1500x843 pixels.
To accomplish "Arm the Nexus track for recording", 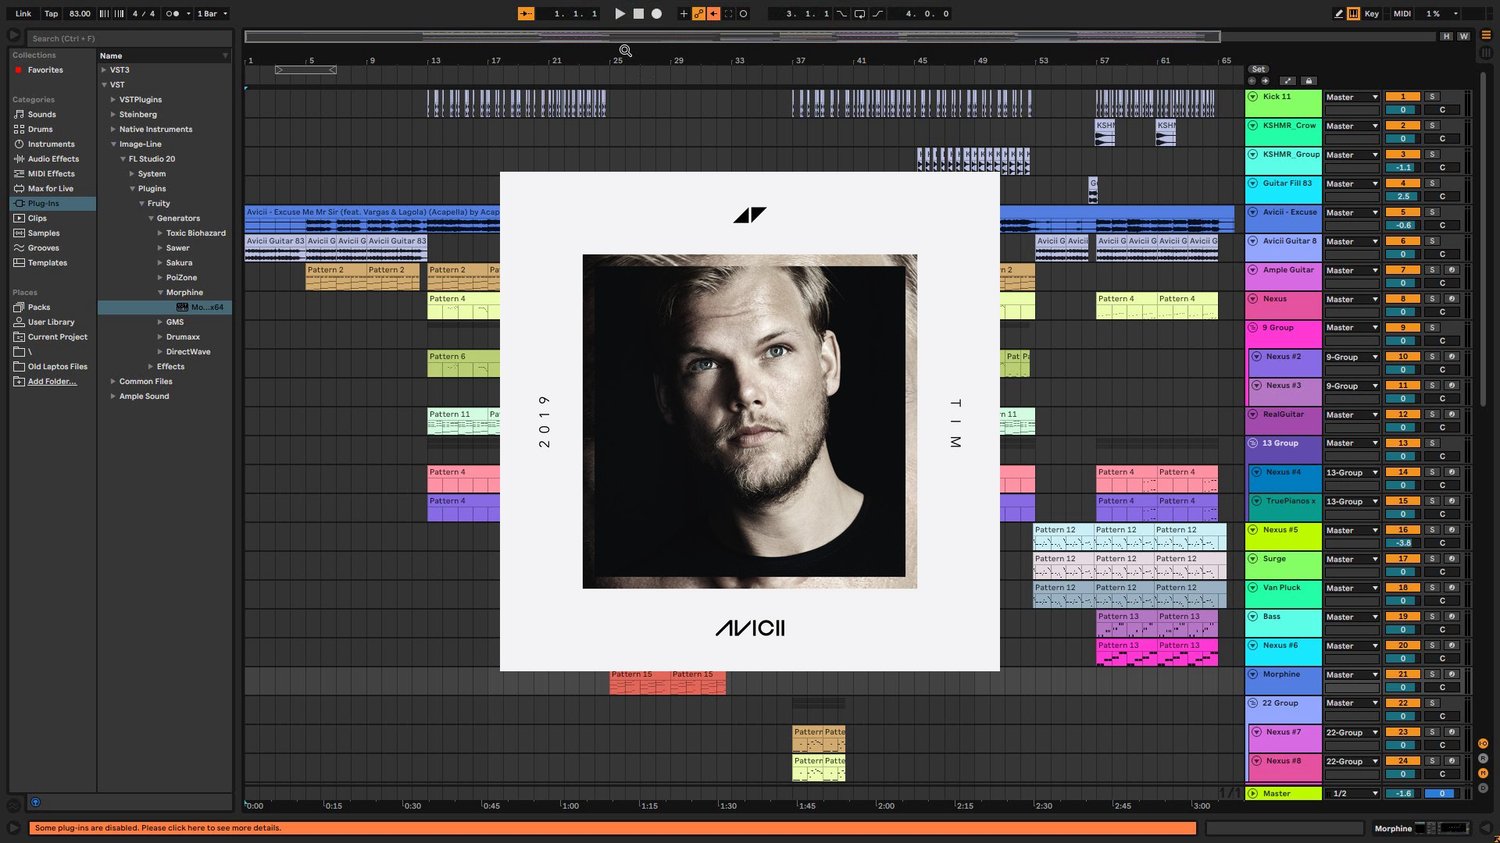I will [1452, 299].
